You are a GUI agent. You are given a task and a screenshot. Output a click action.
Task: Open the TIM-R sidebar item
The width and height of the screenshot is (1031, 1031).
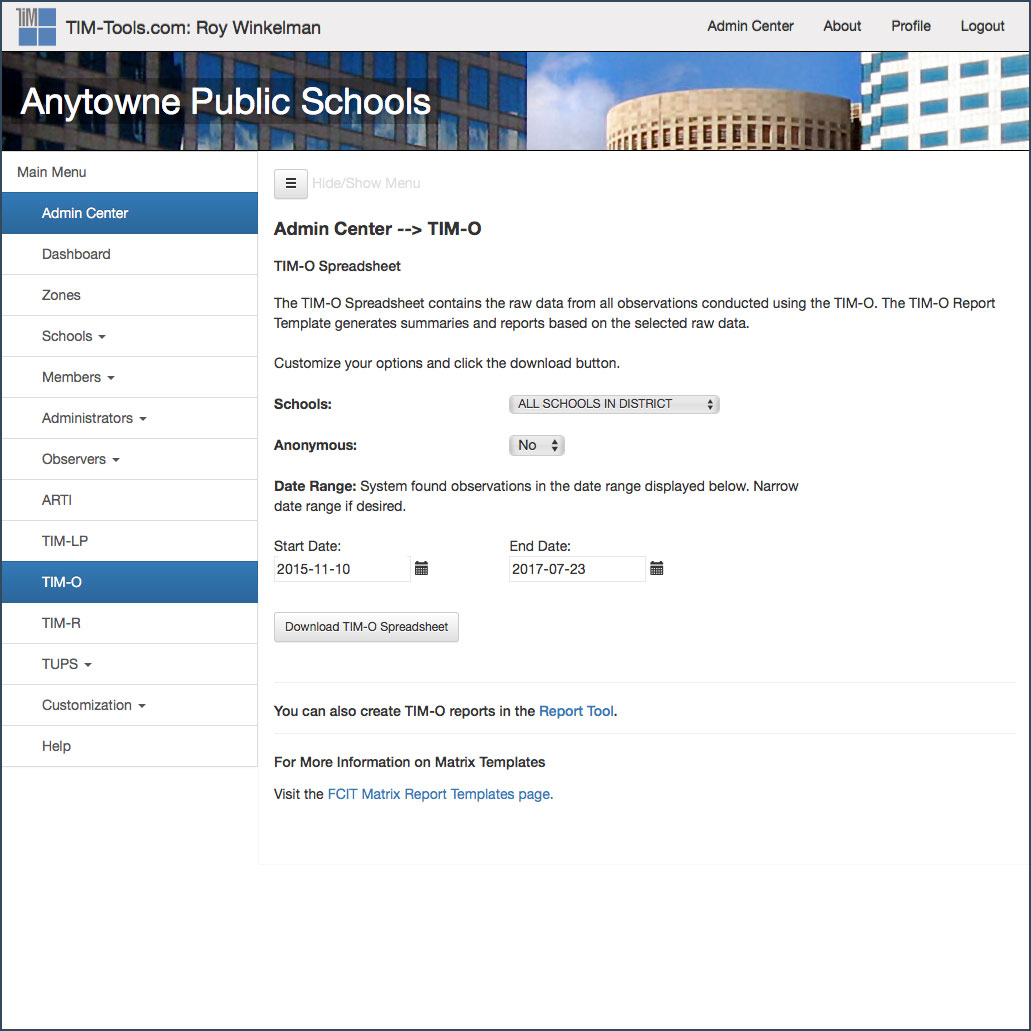pyautogui.click(x=130, y=623)
